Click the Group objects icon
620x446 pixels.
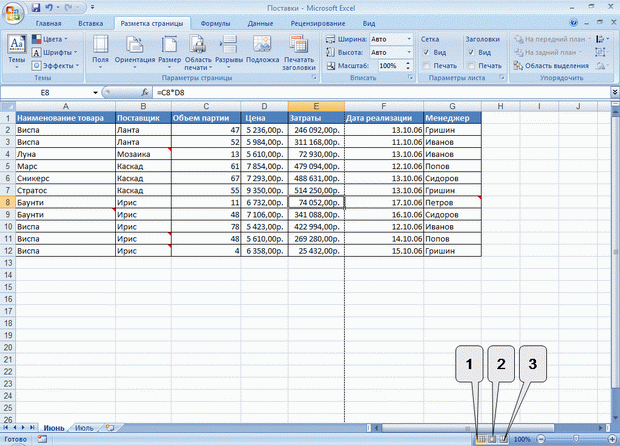(x=600, y=52)
